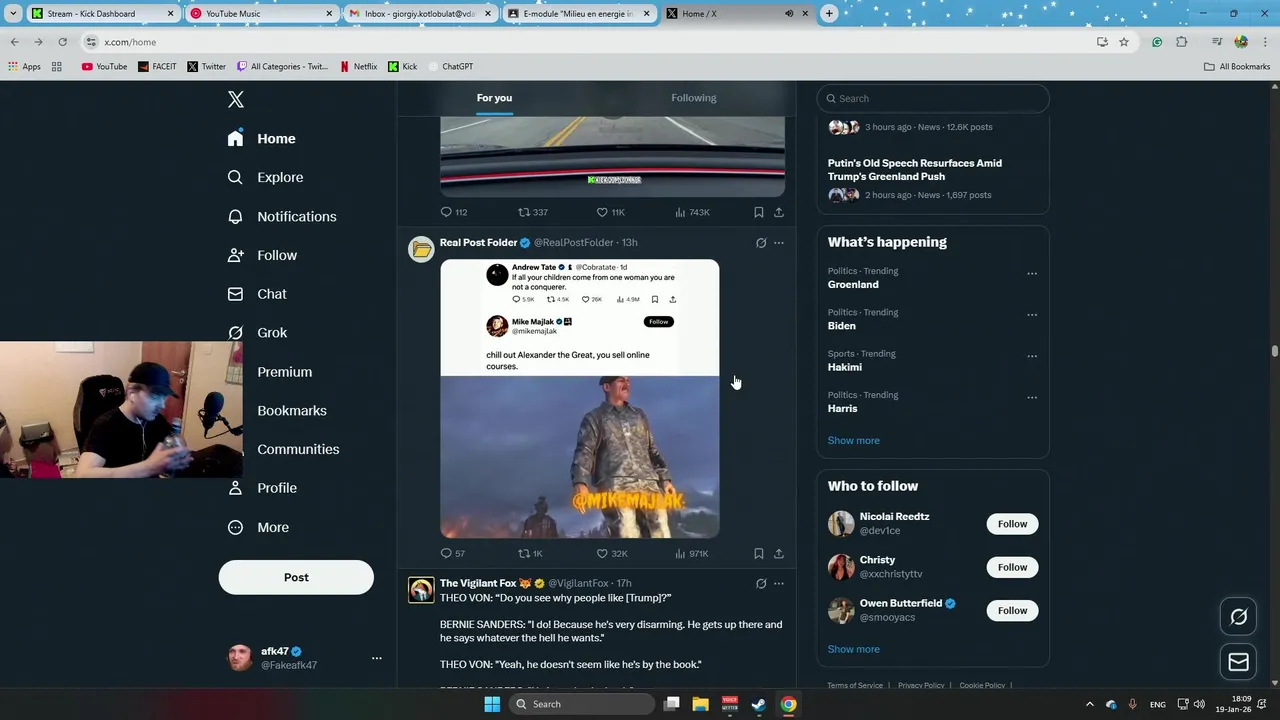This screenshot has width=1280, height=720.
Task: Open more options for Hakimi trend
Action: click(x=1032, y=356)
